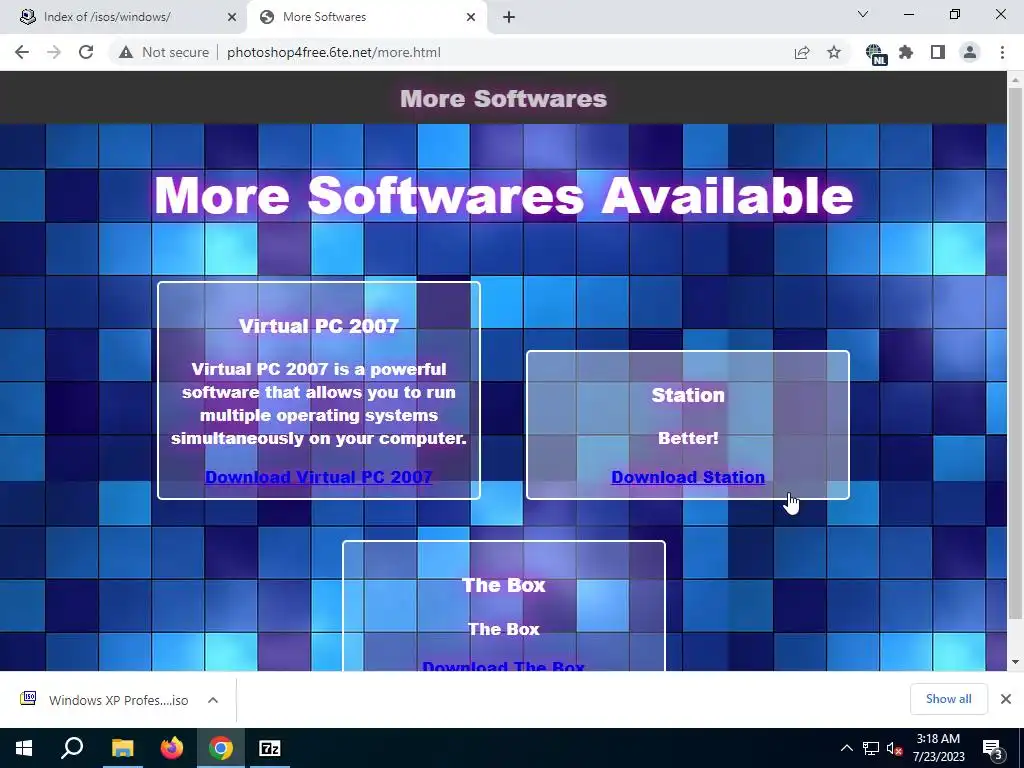The width and height of the screenshot is (1024, 768).
Task: Close the downloads bar
Action: (x=1006, y=699)
